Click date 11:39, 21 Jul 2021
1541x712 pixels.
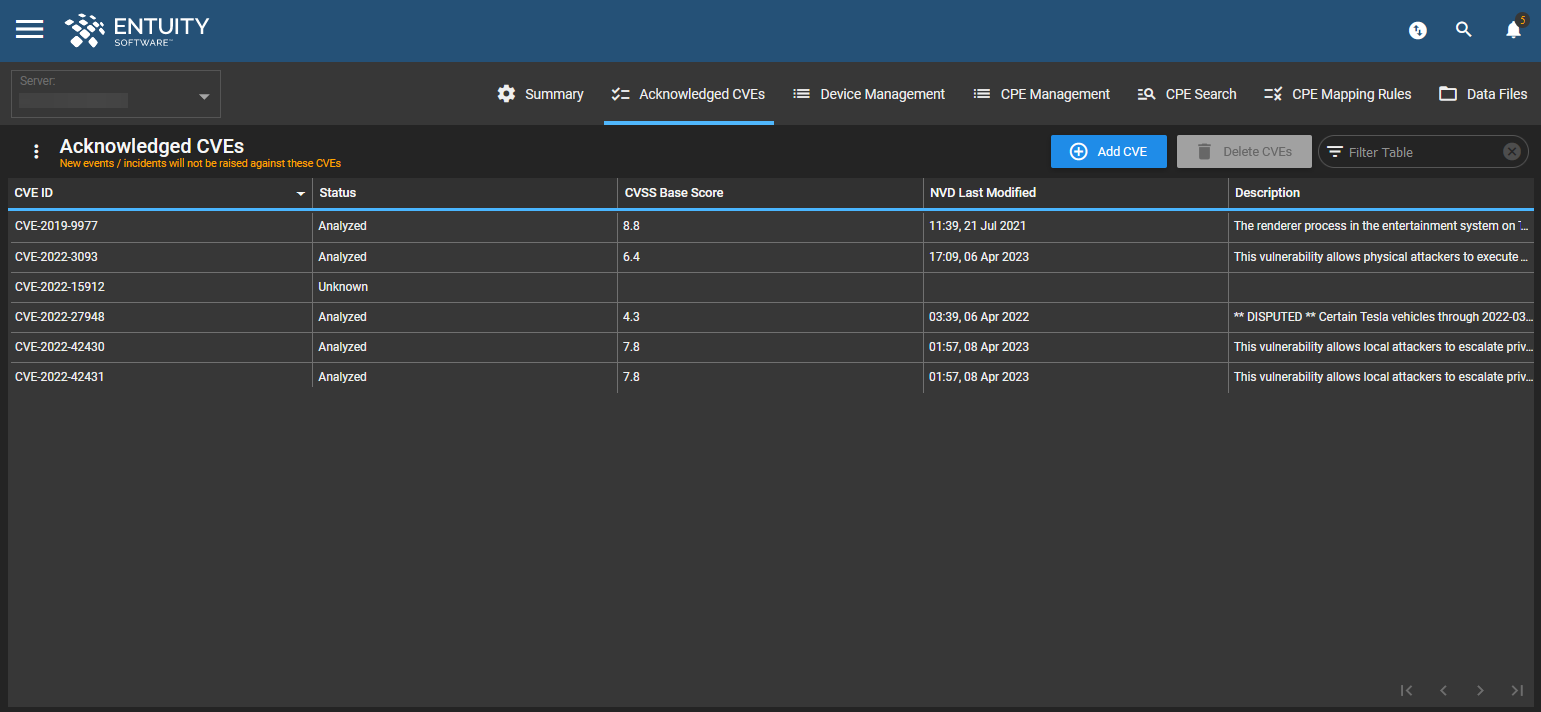tap(1075, 226)
